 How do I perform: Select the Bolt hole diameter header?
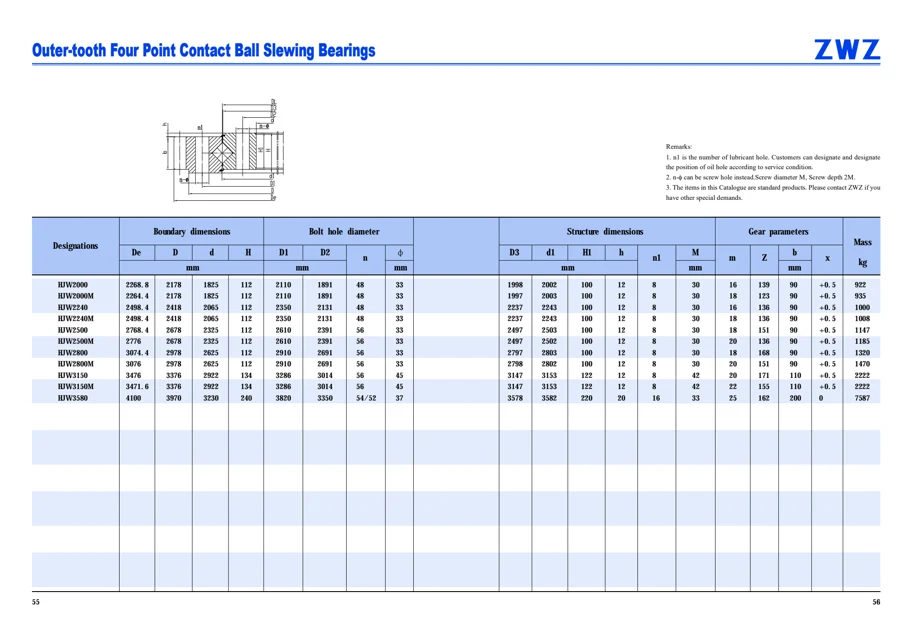344,232
